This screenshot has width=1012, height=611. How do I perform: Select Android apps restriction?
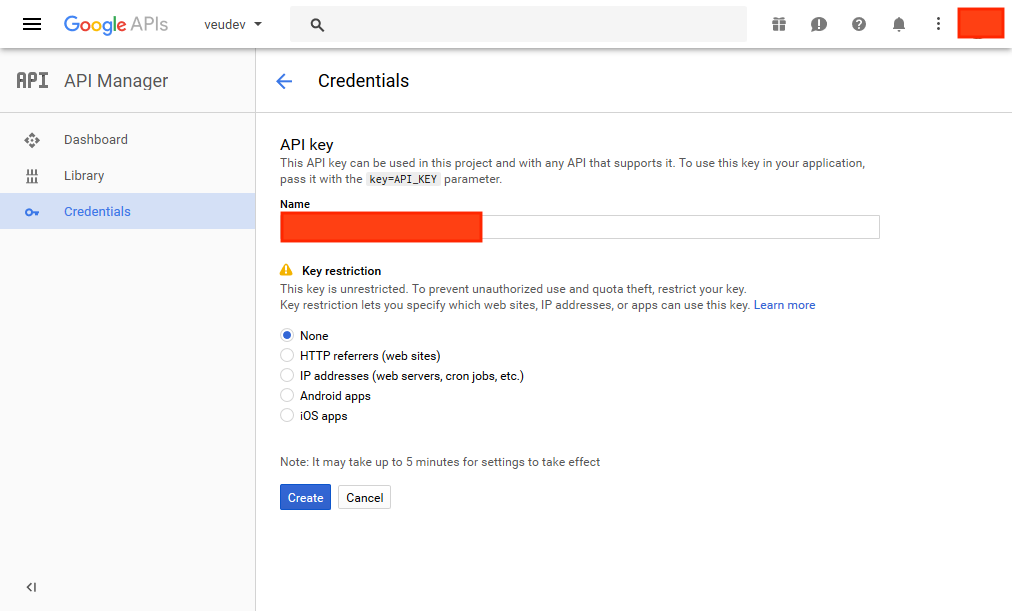(x=287, y=396)
